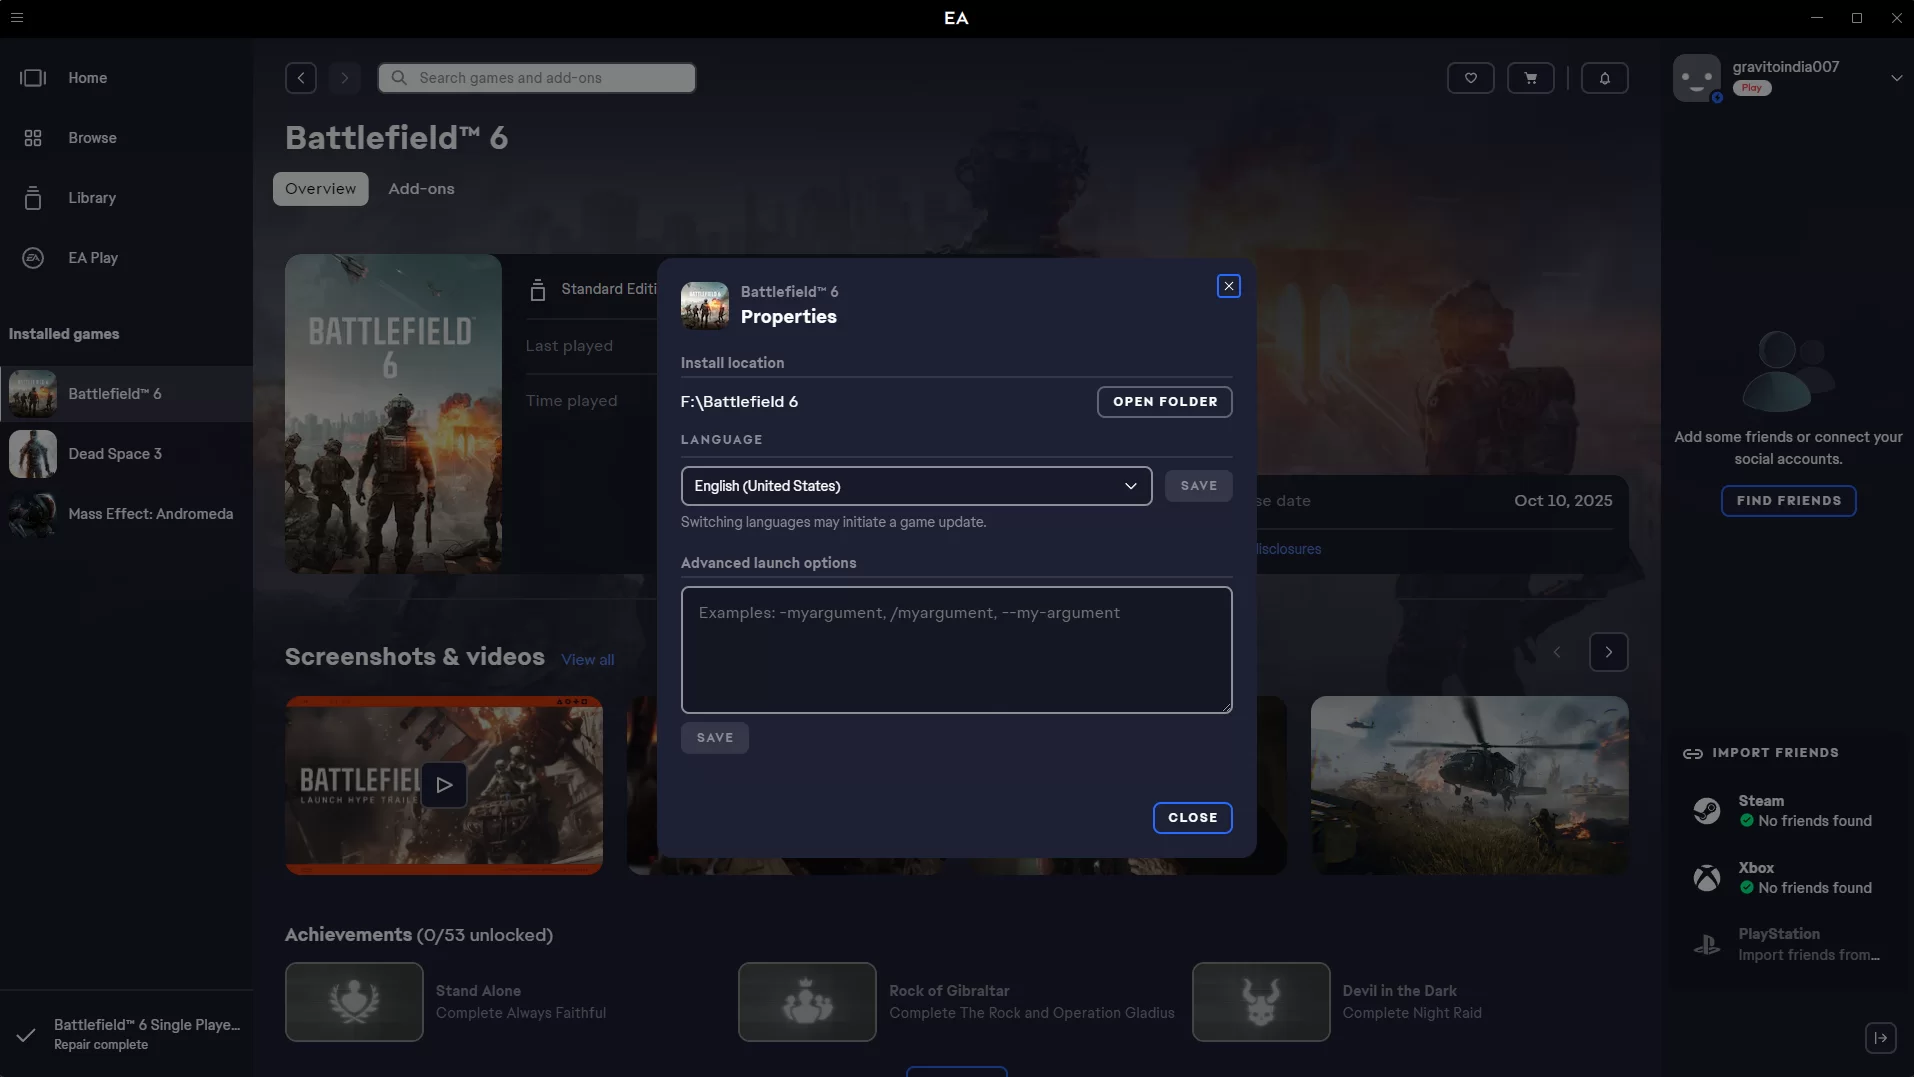Open EA Play in the sidebar
1914x1077 pixels.
[93, 258]
